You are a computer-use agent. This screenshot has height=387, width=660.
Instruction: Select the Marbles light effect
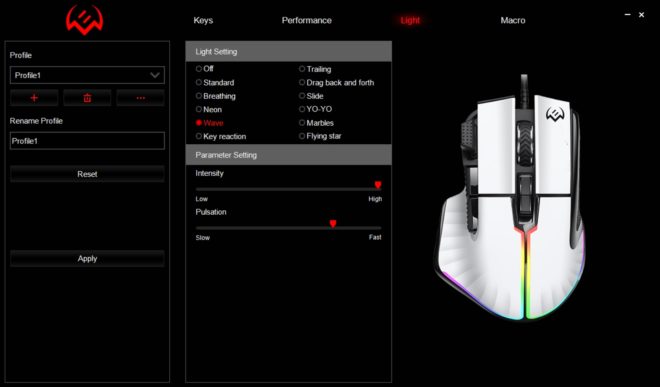pyautogui.click(x=316, y=123)
